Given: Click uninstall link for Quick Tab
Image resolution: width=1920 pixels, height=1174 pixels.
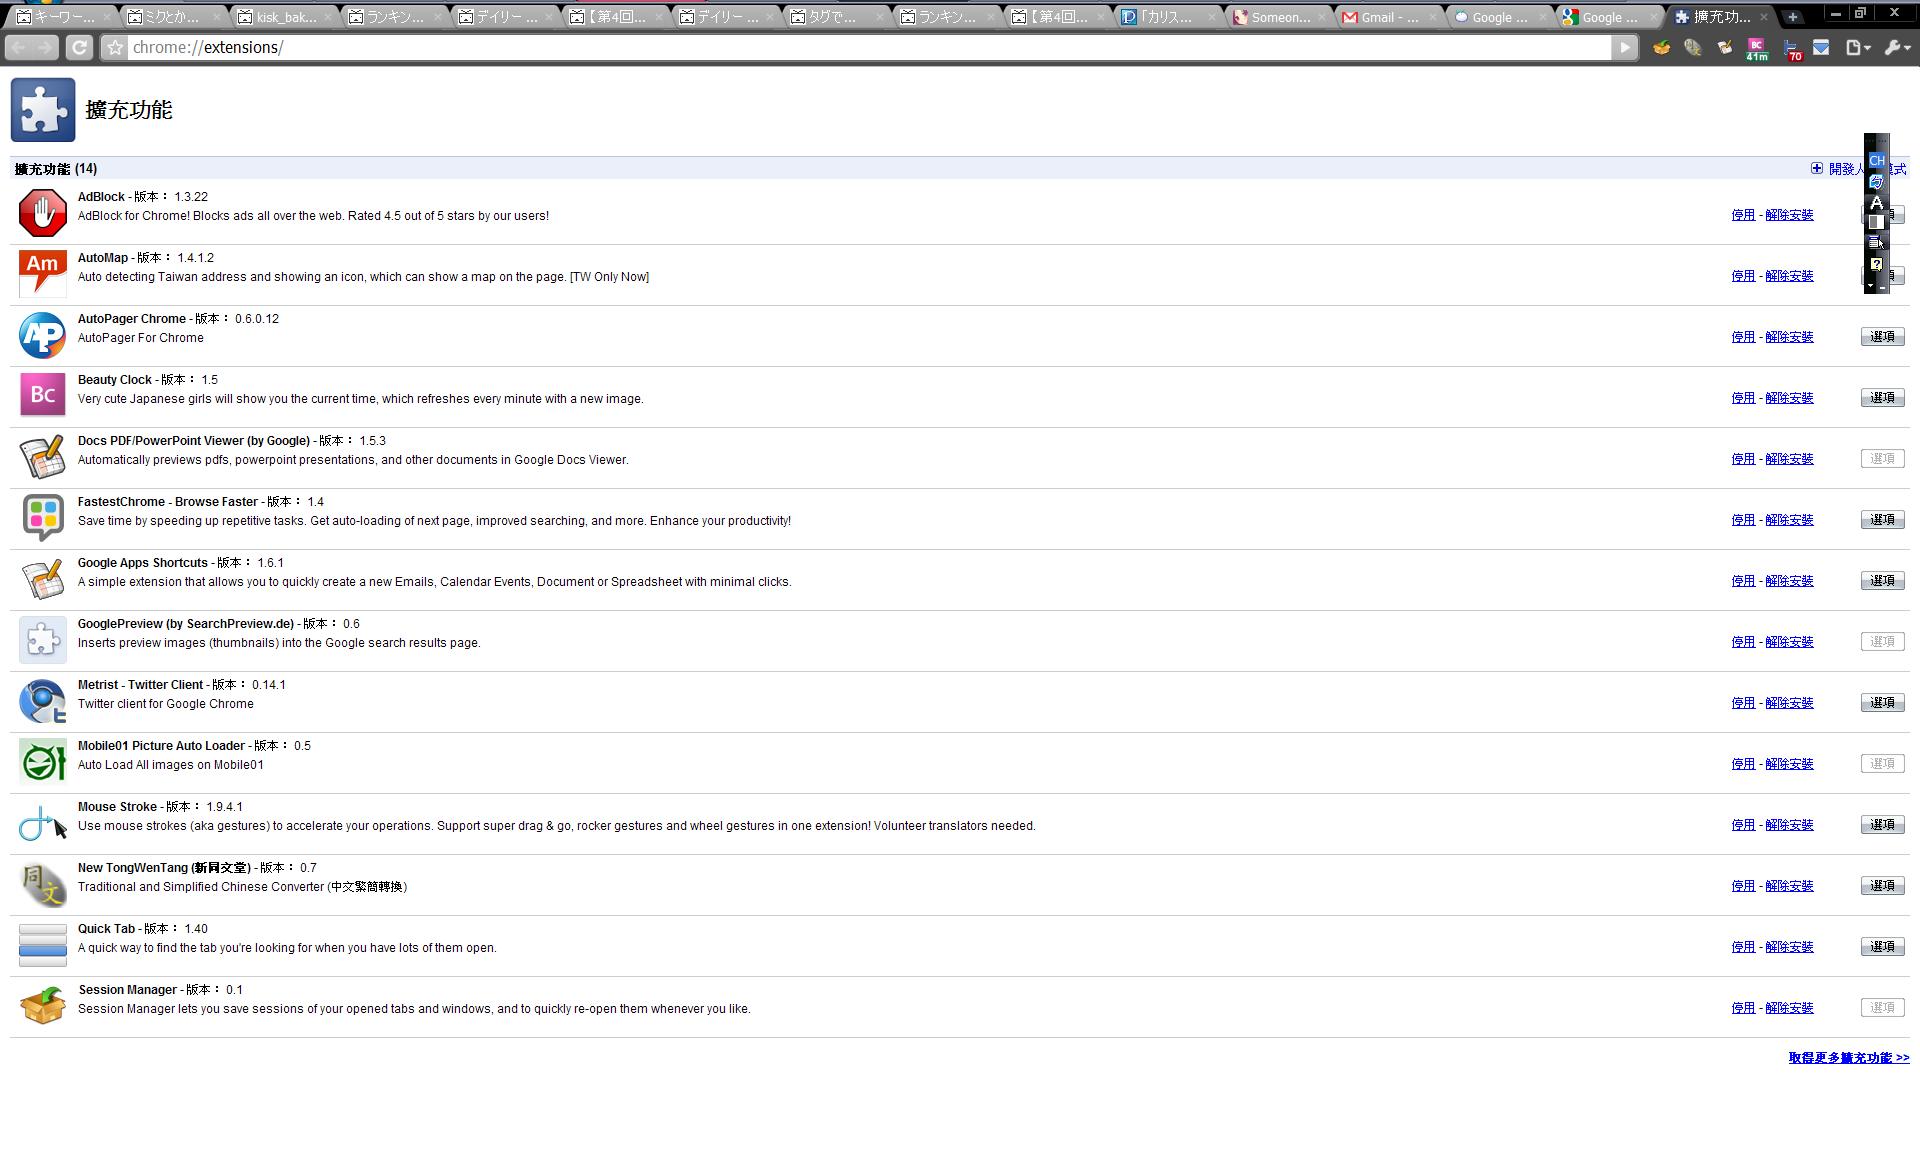Looking at the screenshot, I should click(1788, 947).
